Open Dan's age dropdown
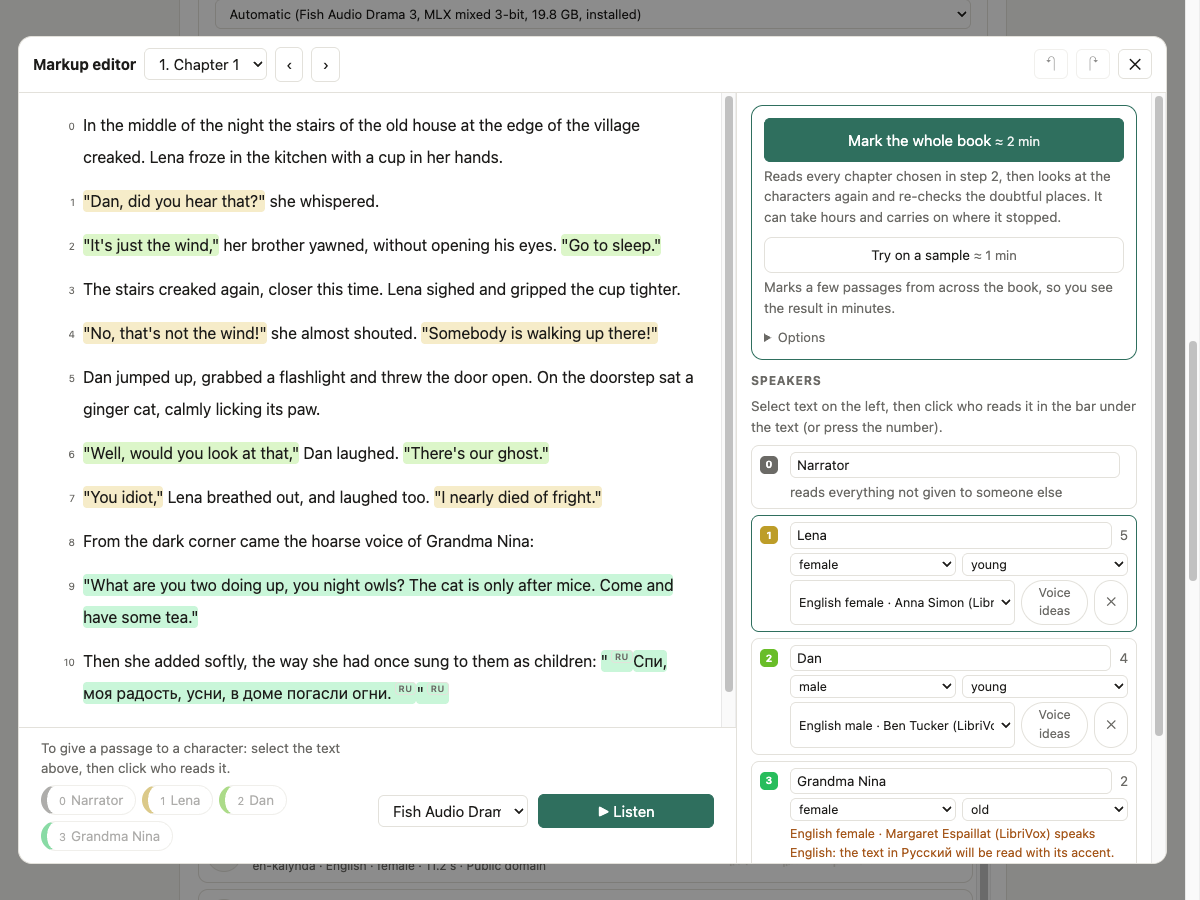The image size is (1200, 900). (x=1045, y=687)
